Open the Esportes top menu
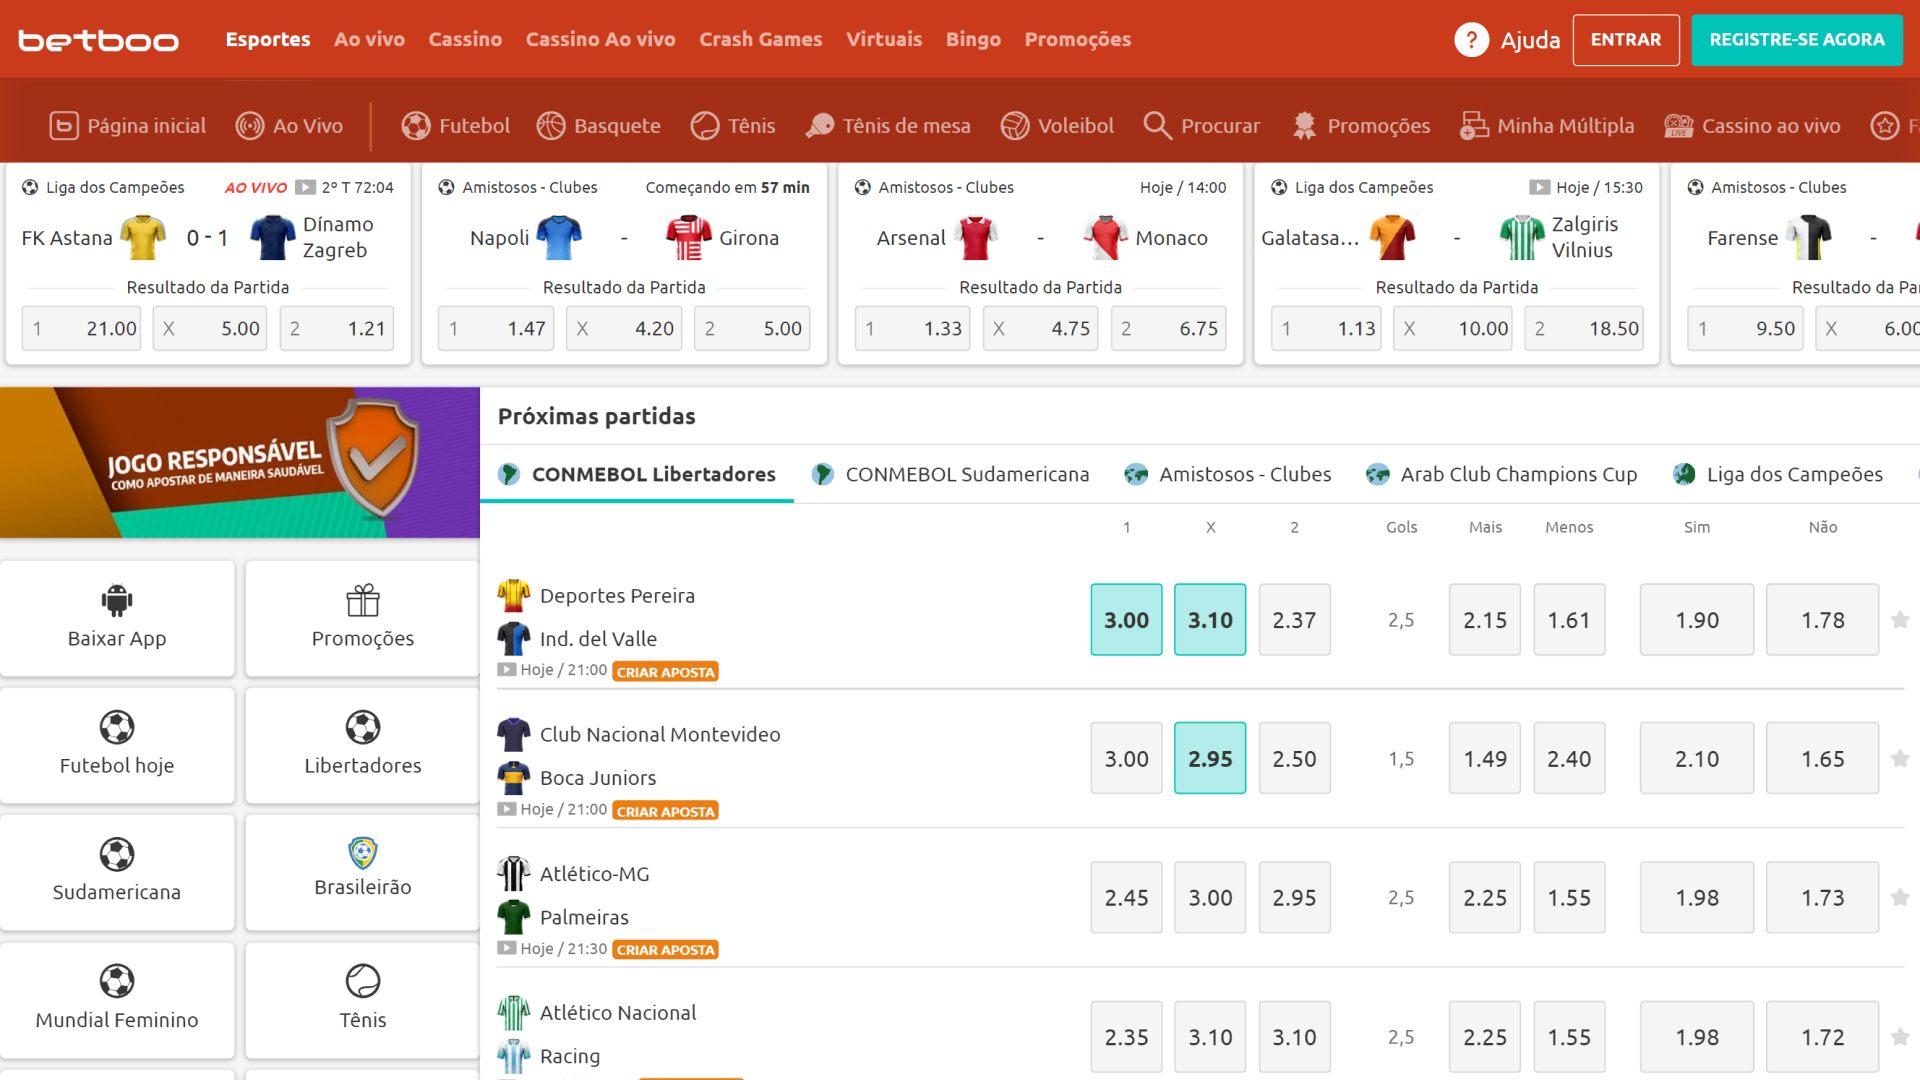This screenshot has width=1920, height=1080. [268, 40]
